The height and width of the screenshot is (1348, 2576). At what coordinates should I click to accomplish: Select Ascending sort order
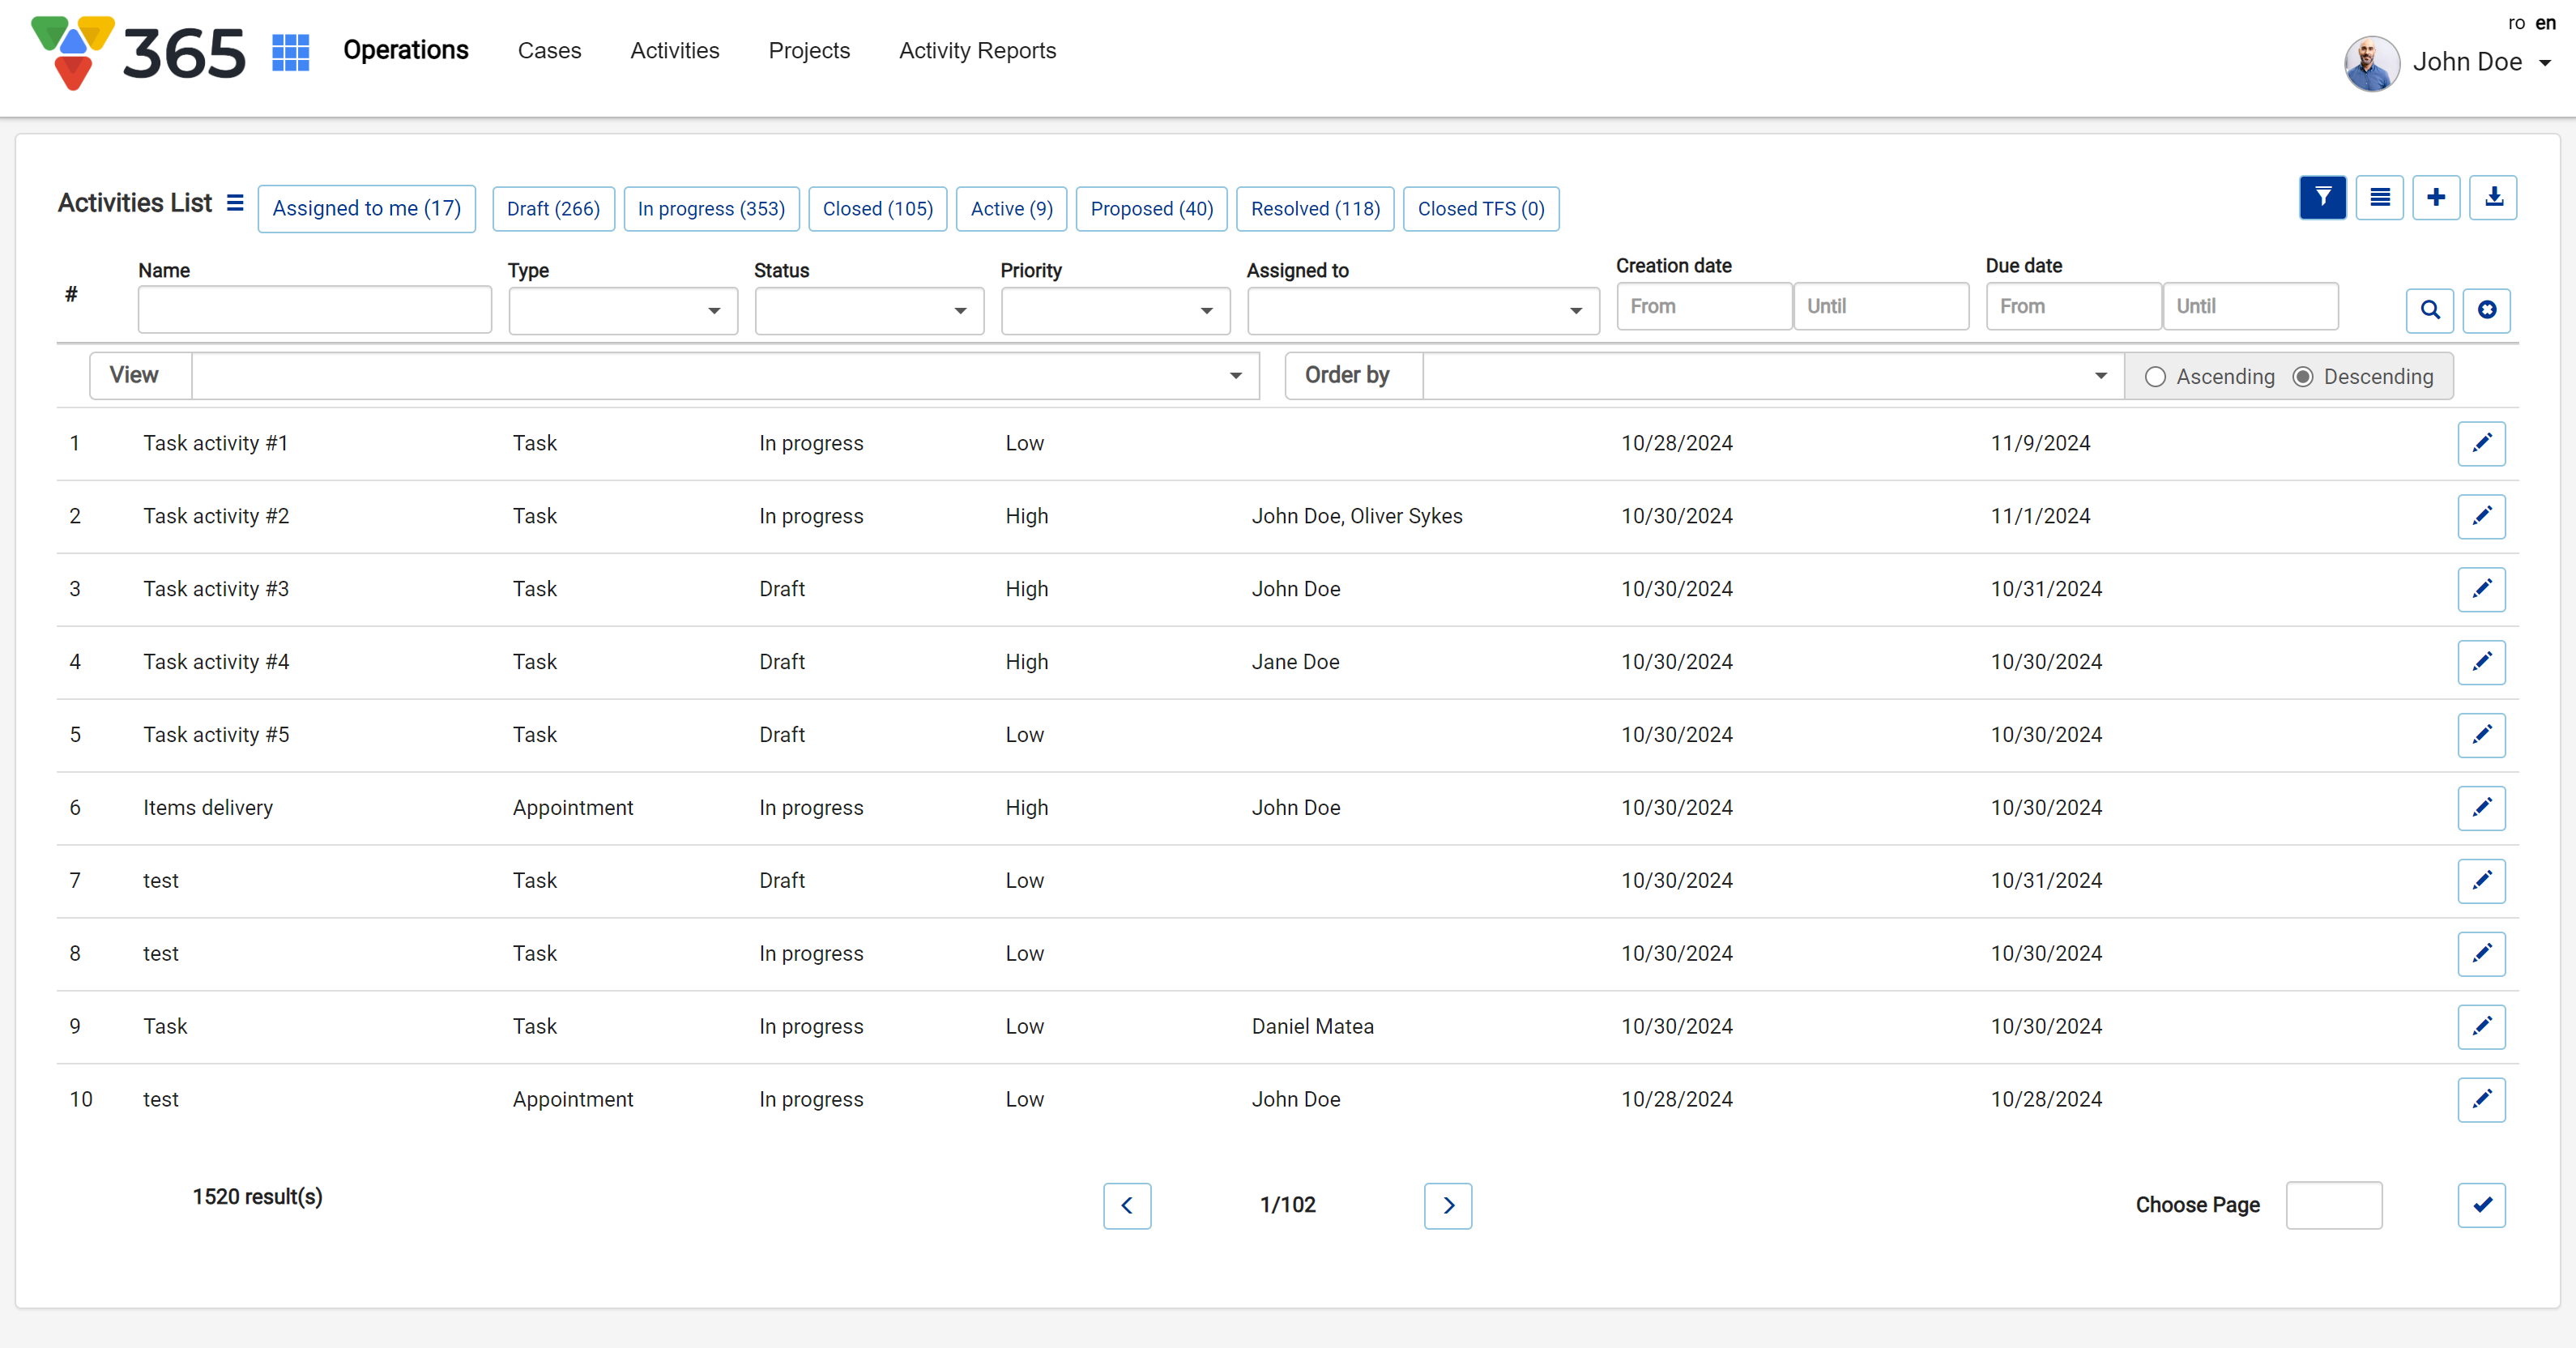point(2155,377)
